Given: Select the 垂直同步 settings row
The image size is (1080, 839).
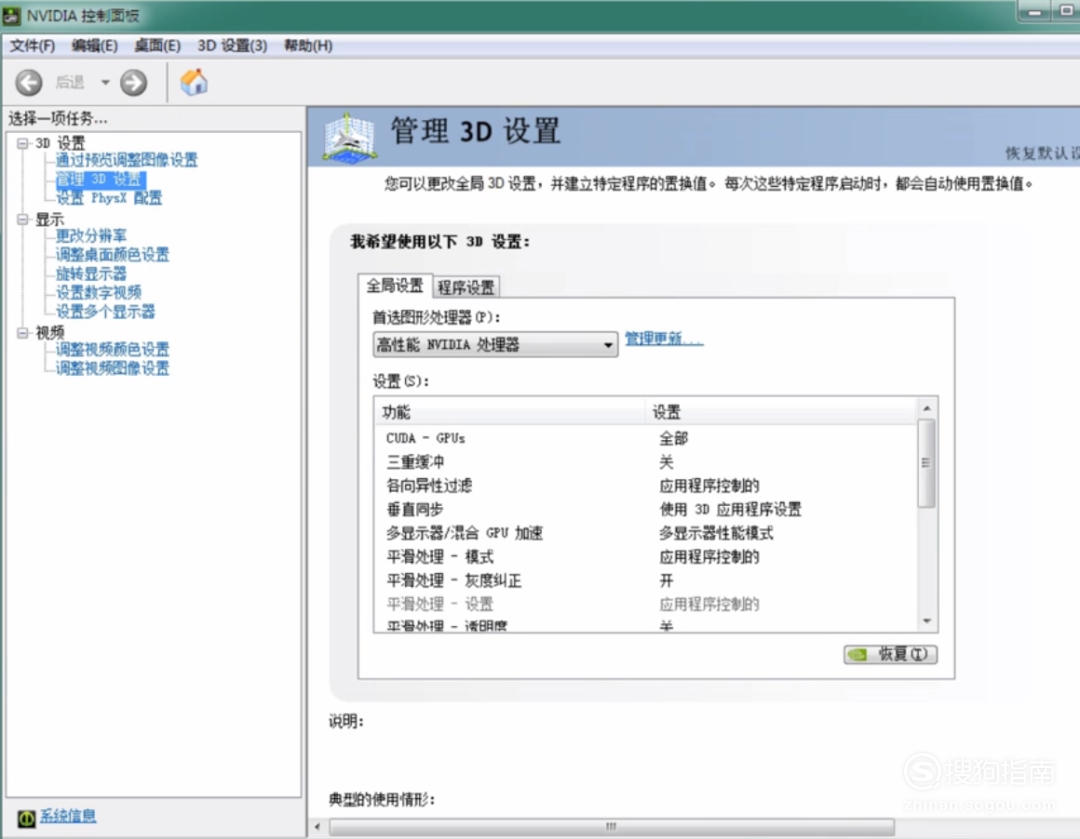Looking at the screenshot, I should pyautogui.click(x=646, y=509).
